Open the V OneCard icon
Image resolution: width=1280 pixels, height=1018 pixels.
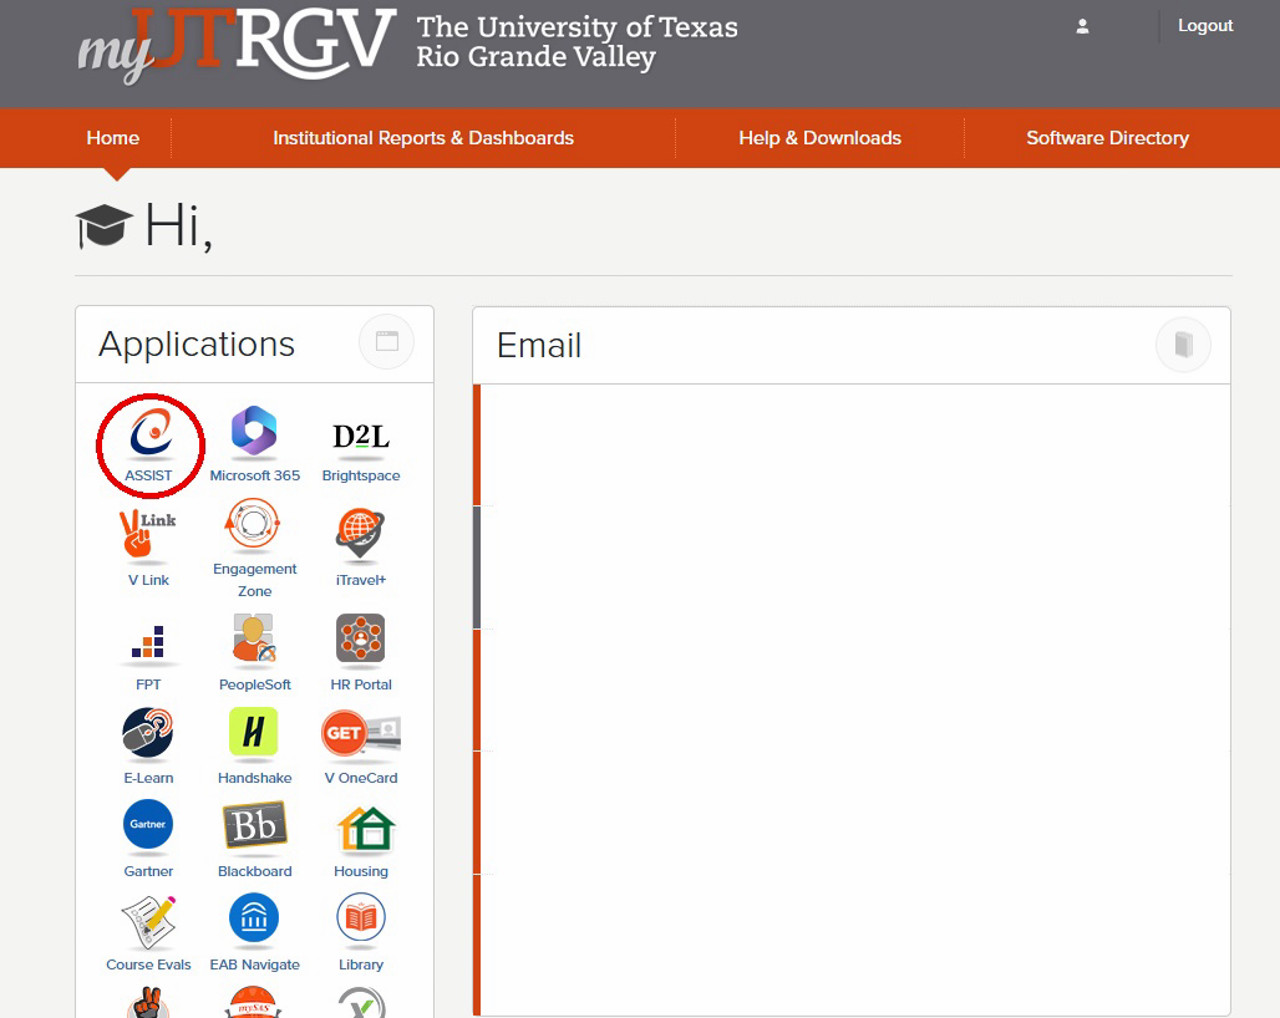point(361,733)
